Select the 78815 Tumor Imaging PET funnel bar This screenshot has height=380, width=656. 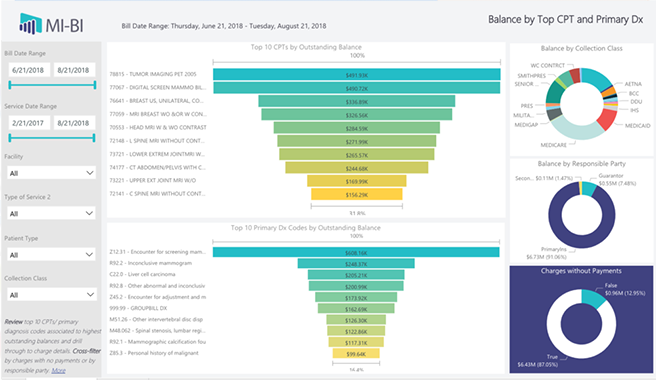click(356, 74)
